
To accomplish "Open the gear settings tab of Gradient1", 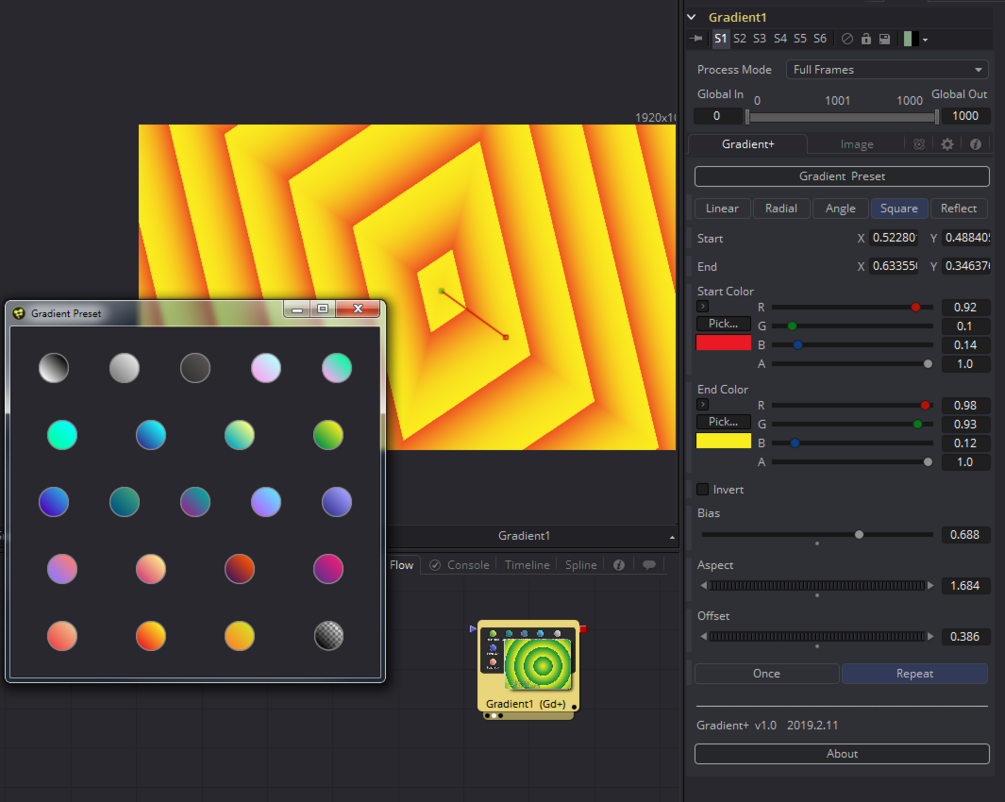I will tap(947, 144).
